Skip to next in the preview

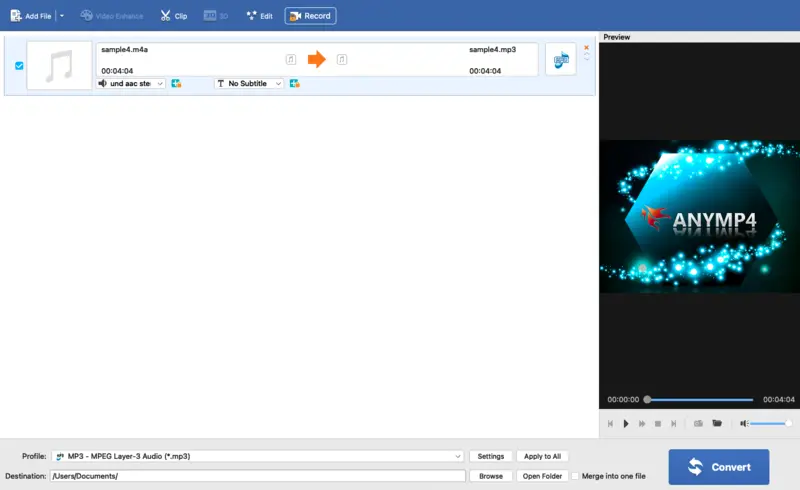pyautogui.click(x=673, y=424)
